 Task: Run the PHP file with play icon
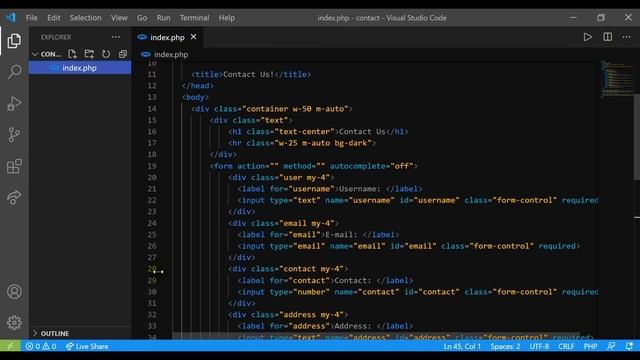(587, 37)
